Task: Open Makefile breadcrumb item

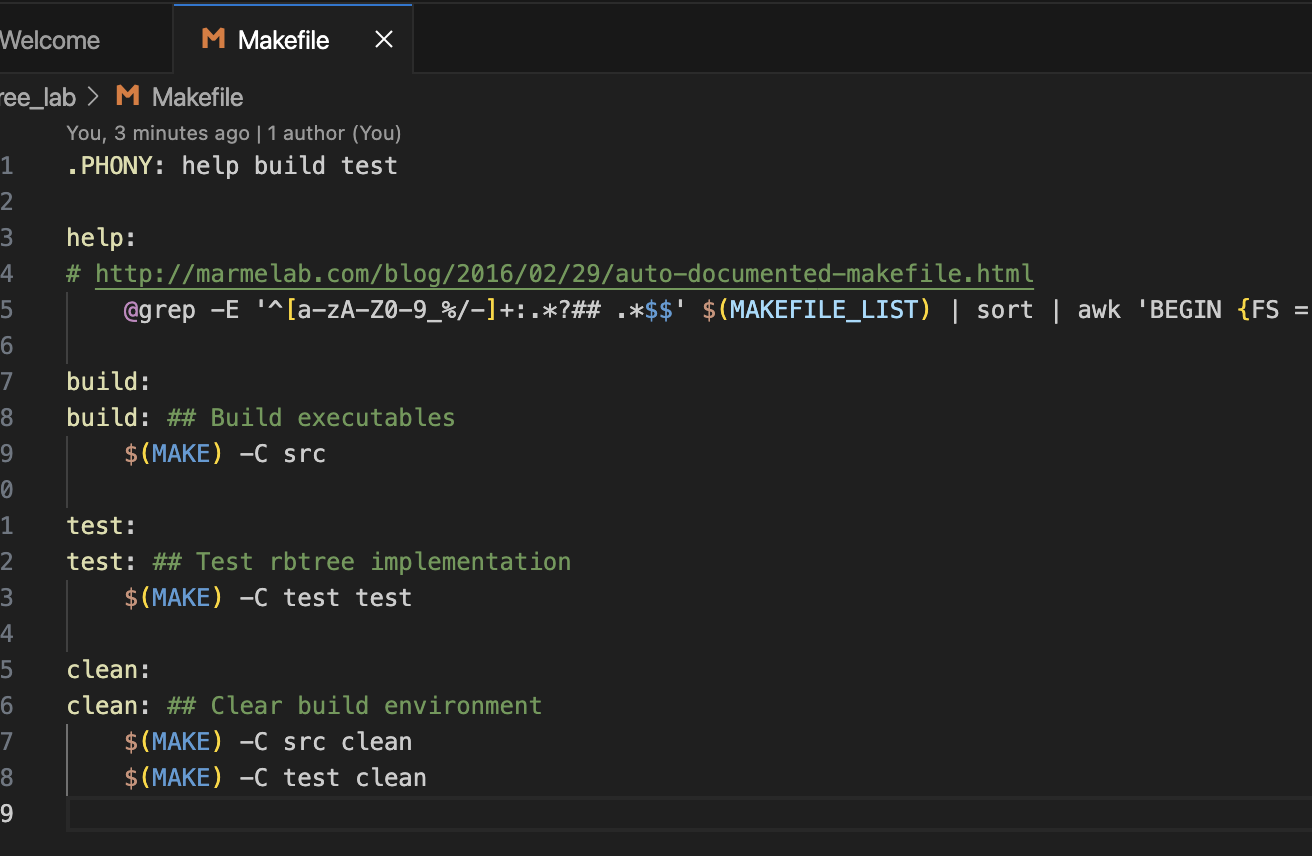Action: (197, 97)
